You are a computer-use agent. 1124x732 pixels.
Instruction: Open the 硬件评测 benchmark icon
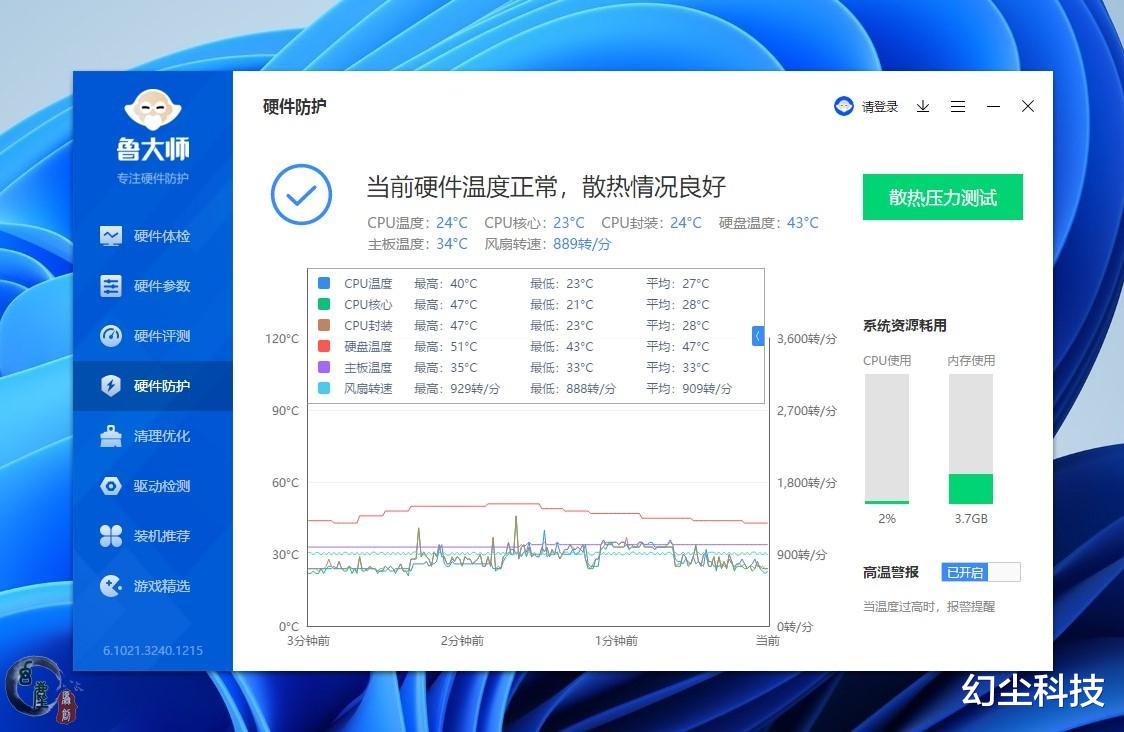click(113, 335)
